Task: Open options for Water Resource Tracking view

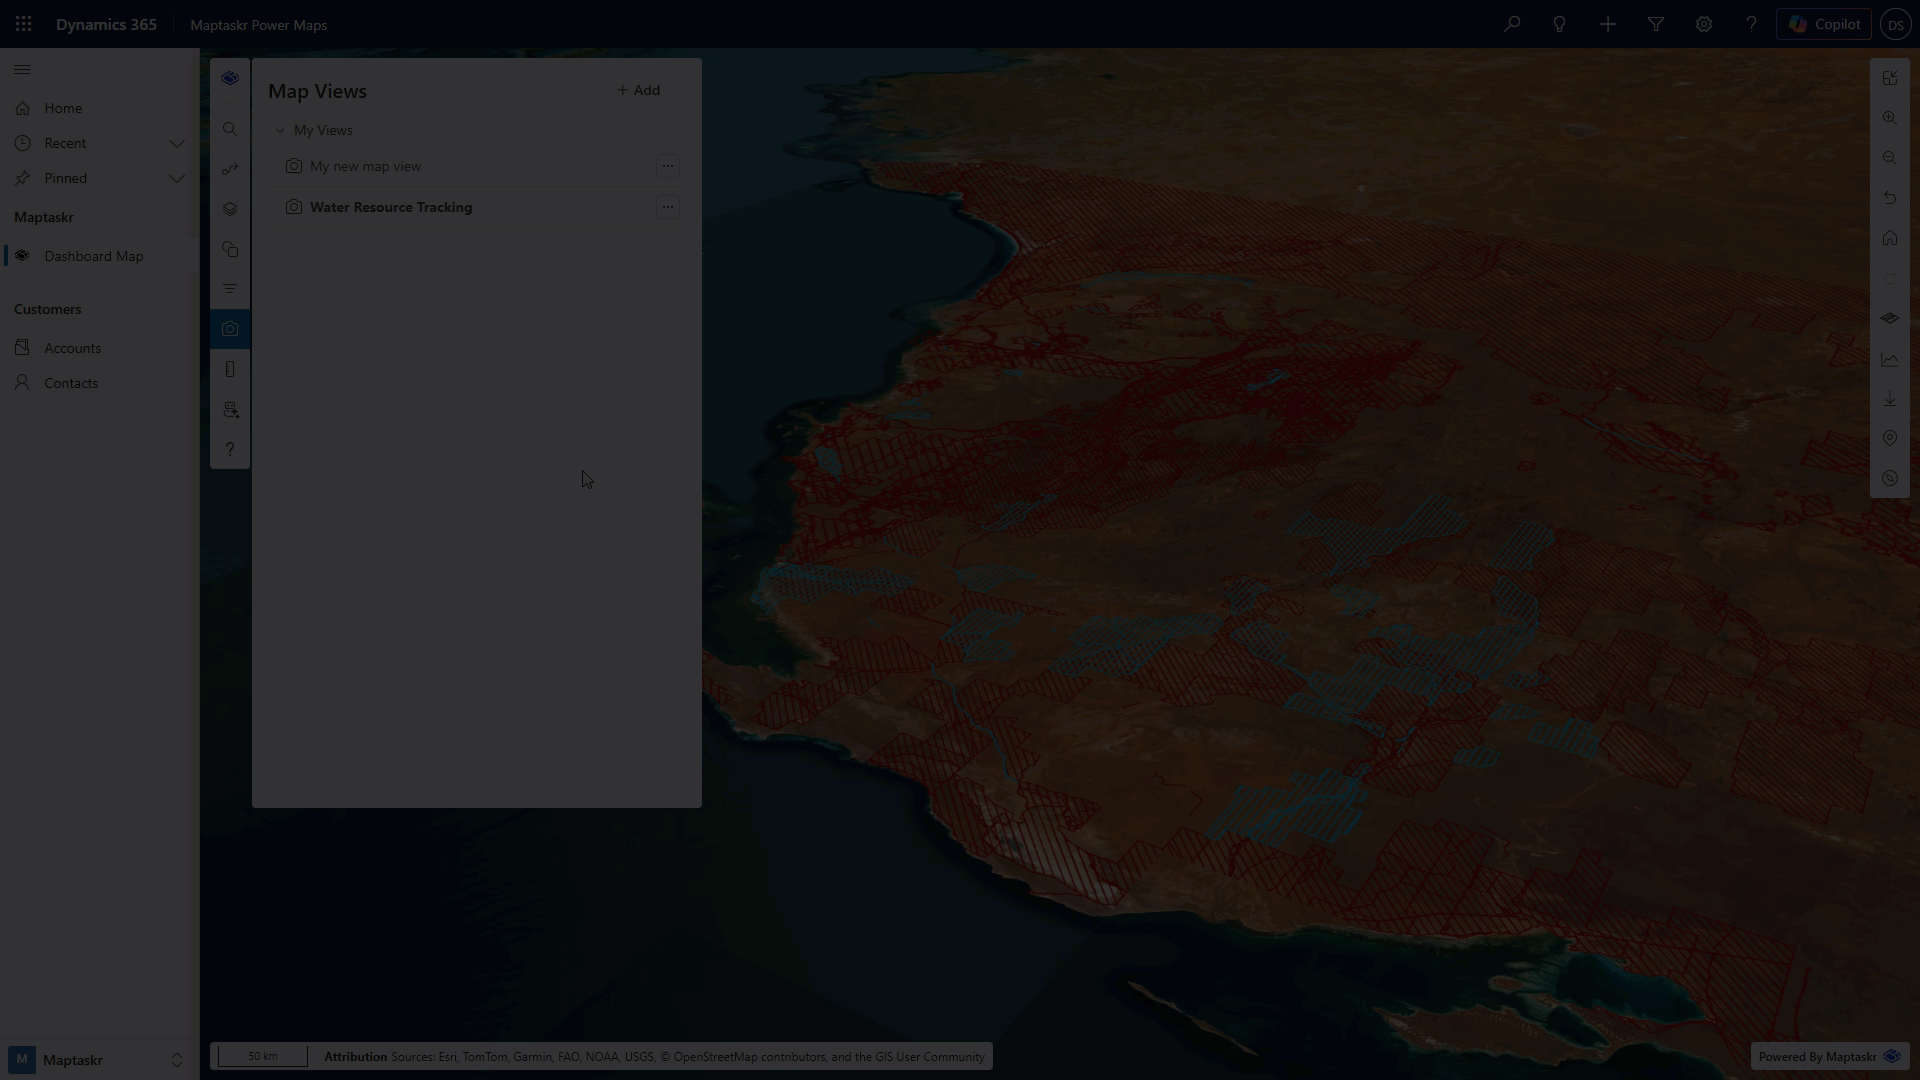Action: 667,207
